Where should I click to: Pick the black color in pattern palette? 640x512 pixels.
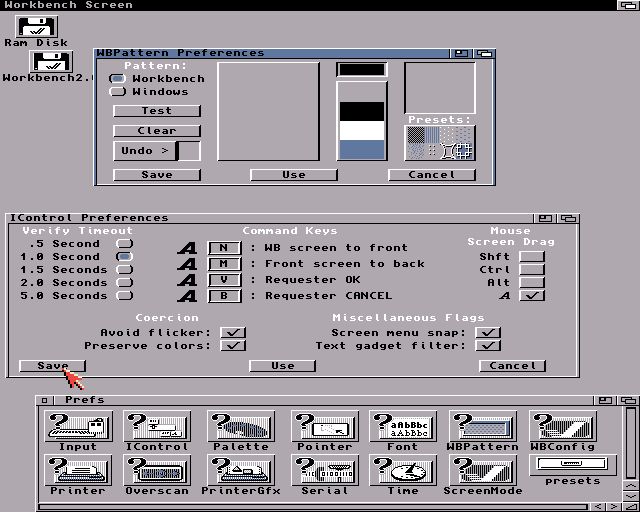click(x=362, y=111)
